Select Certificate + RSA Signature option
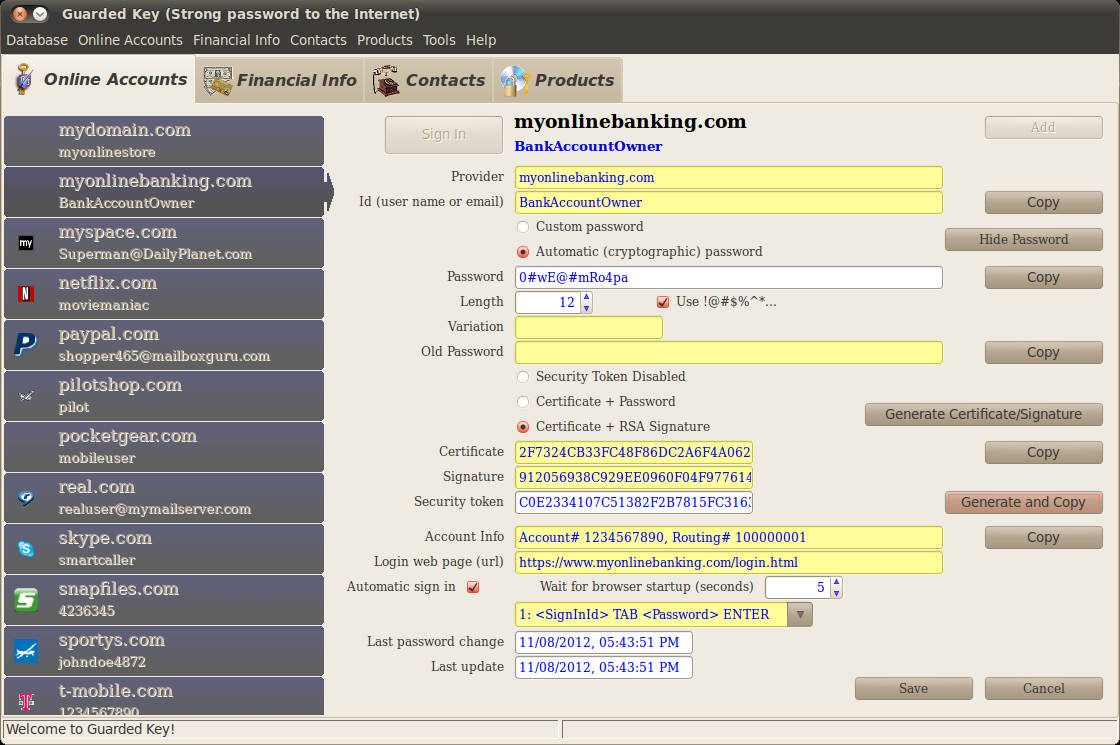The height and width of the screenshot is (745, 1120). [523, 427]
